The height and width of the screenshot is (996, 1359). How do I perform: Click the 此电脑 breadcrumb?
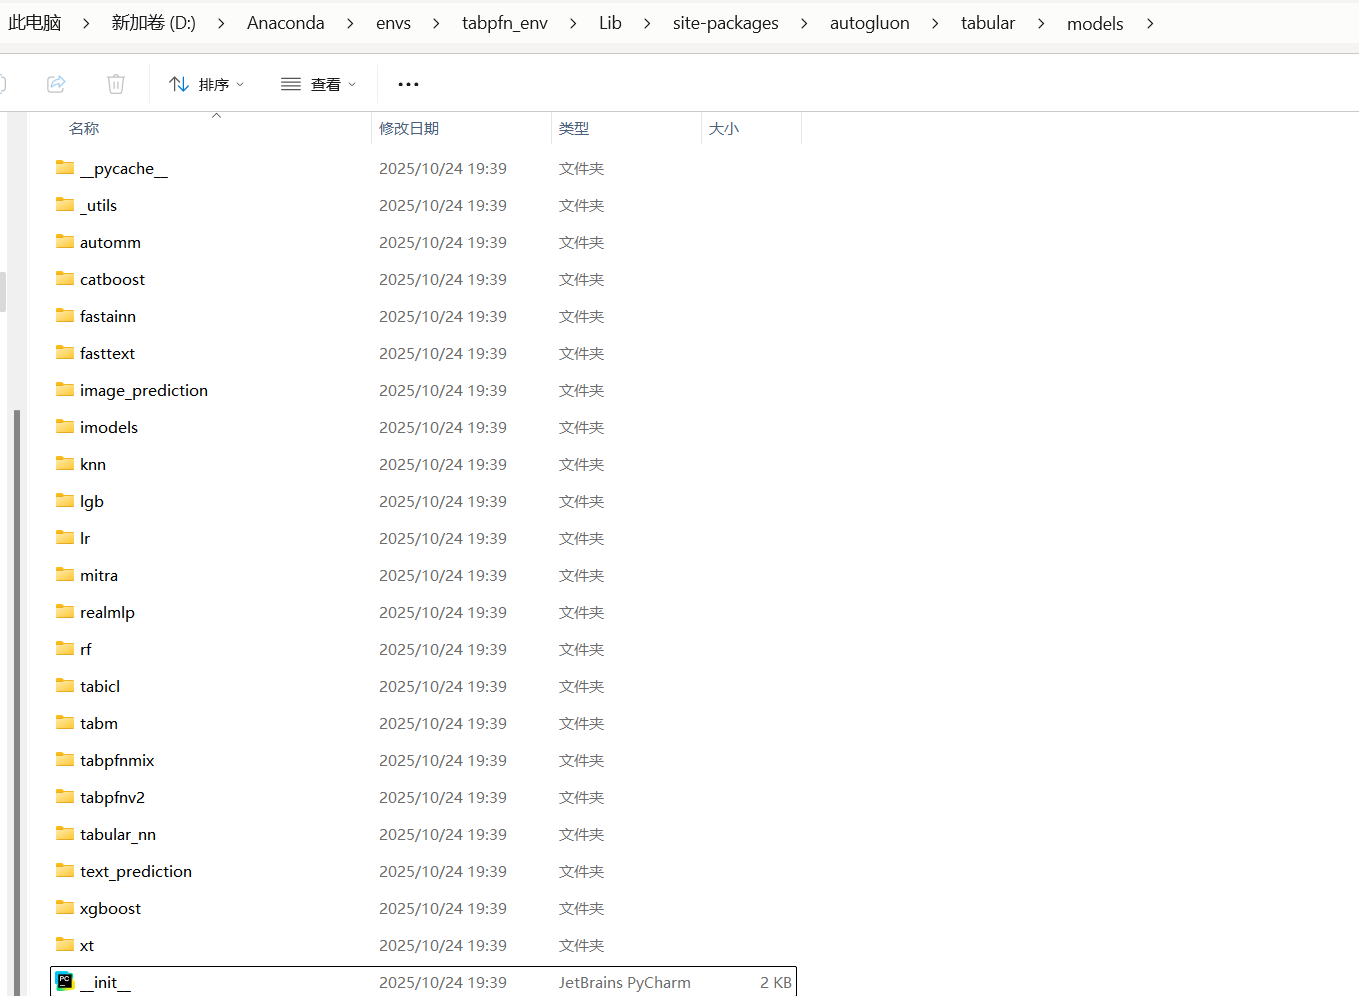(x=34, y=23)
